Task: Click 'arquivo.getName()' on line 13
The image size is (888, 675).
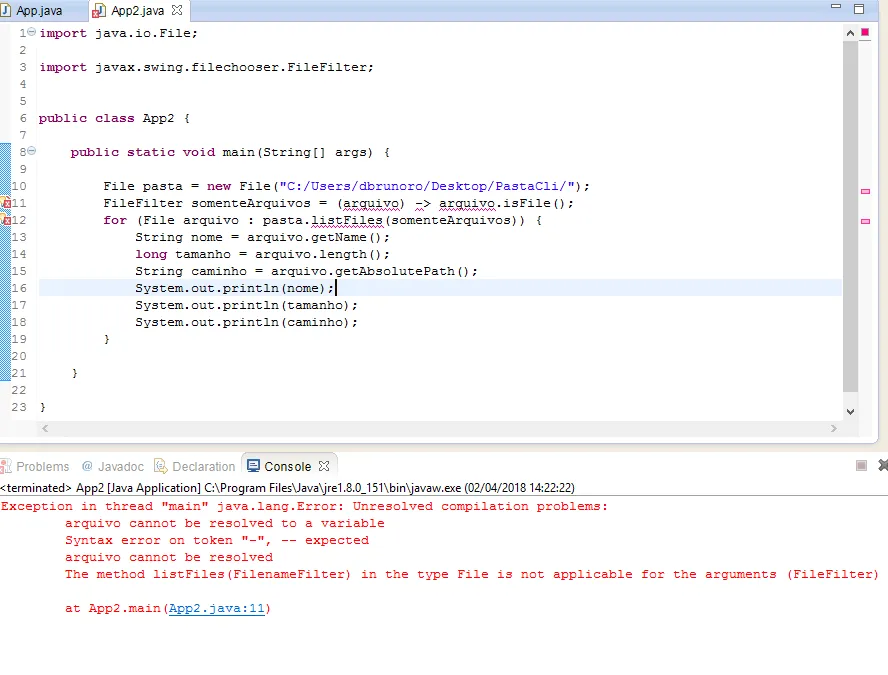Action: click(x=314, y=237)
